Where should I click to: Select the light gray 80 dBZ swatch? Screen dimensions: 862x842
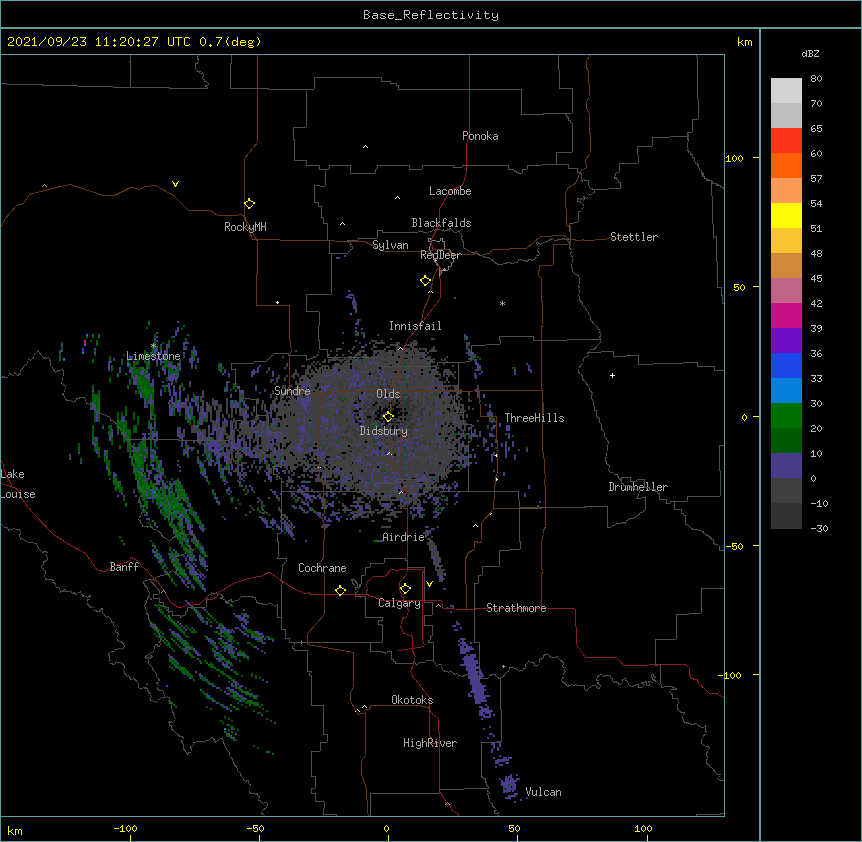point(786,91)
